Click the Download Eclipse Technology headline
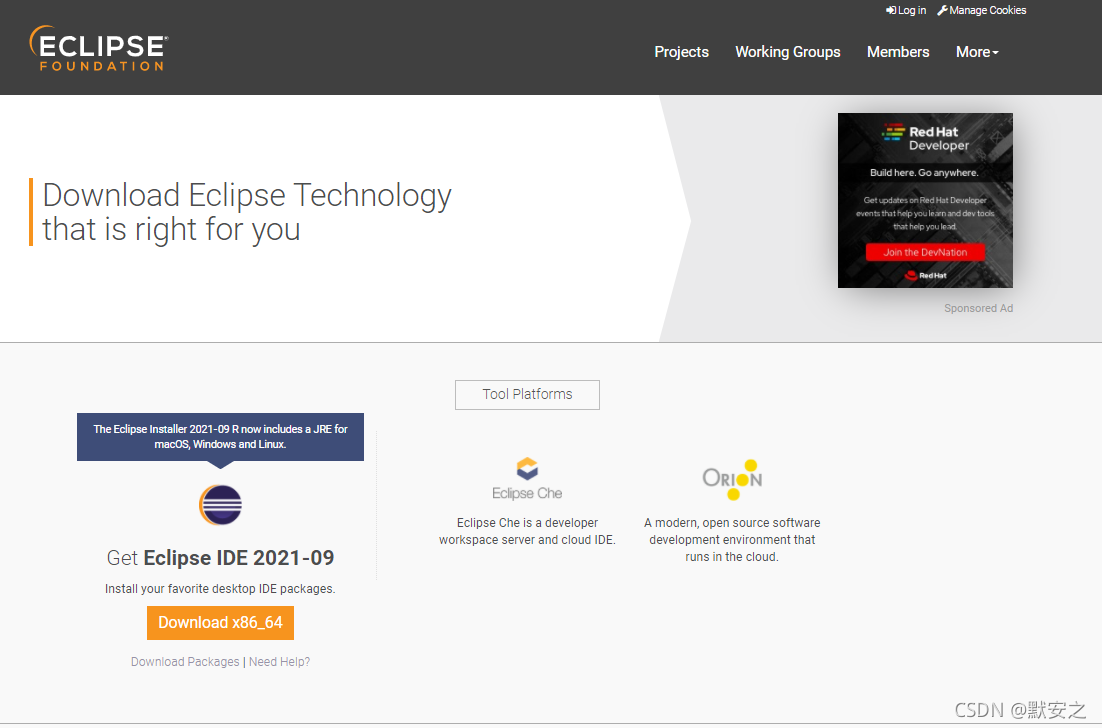The image size is (1102, 728). 247,212
